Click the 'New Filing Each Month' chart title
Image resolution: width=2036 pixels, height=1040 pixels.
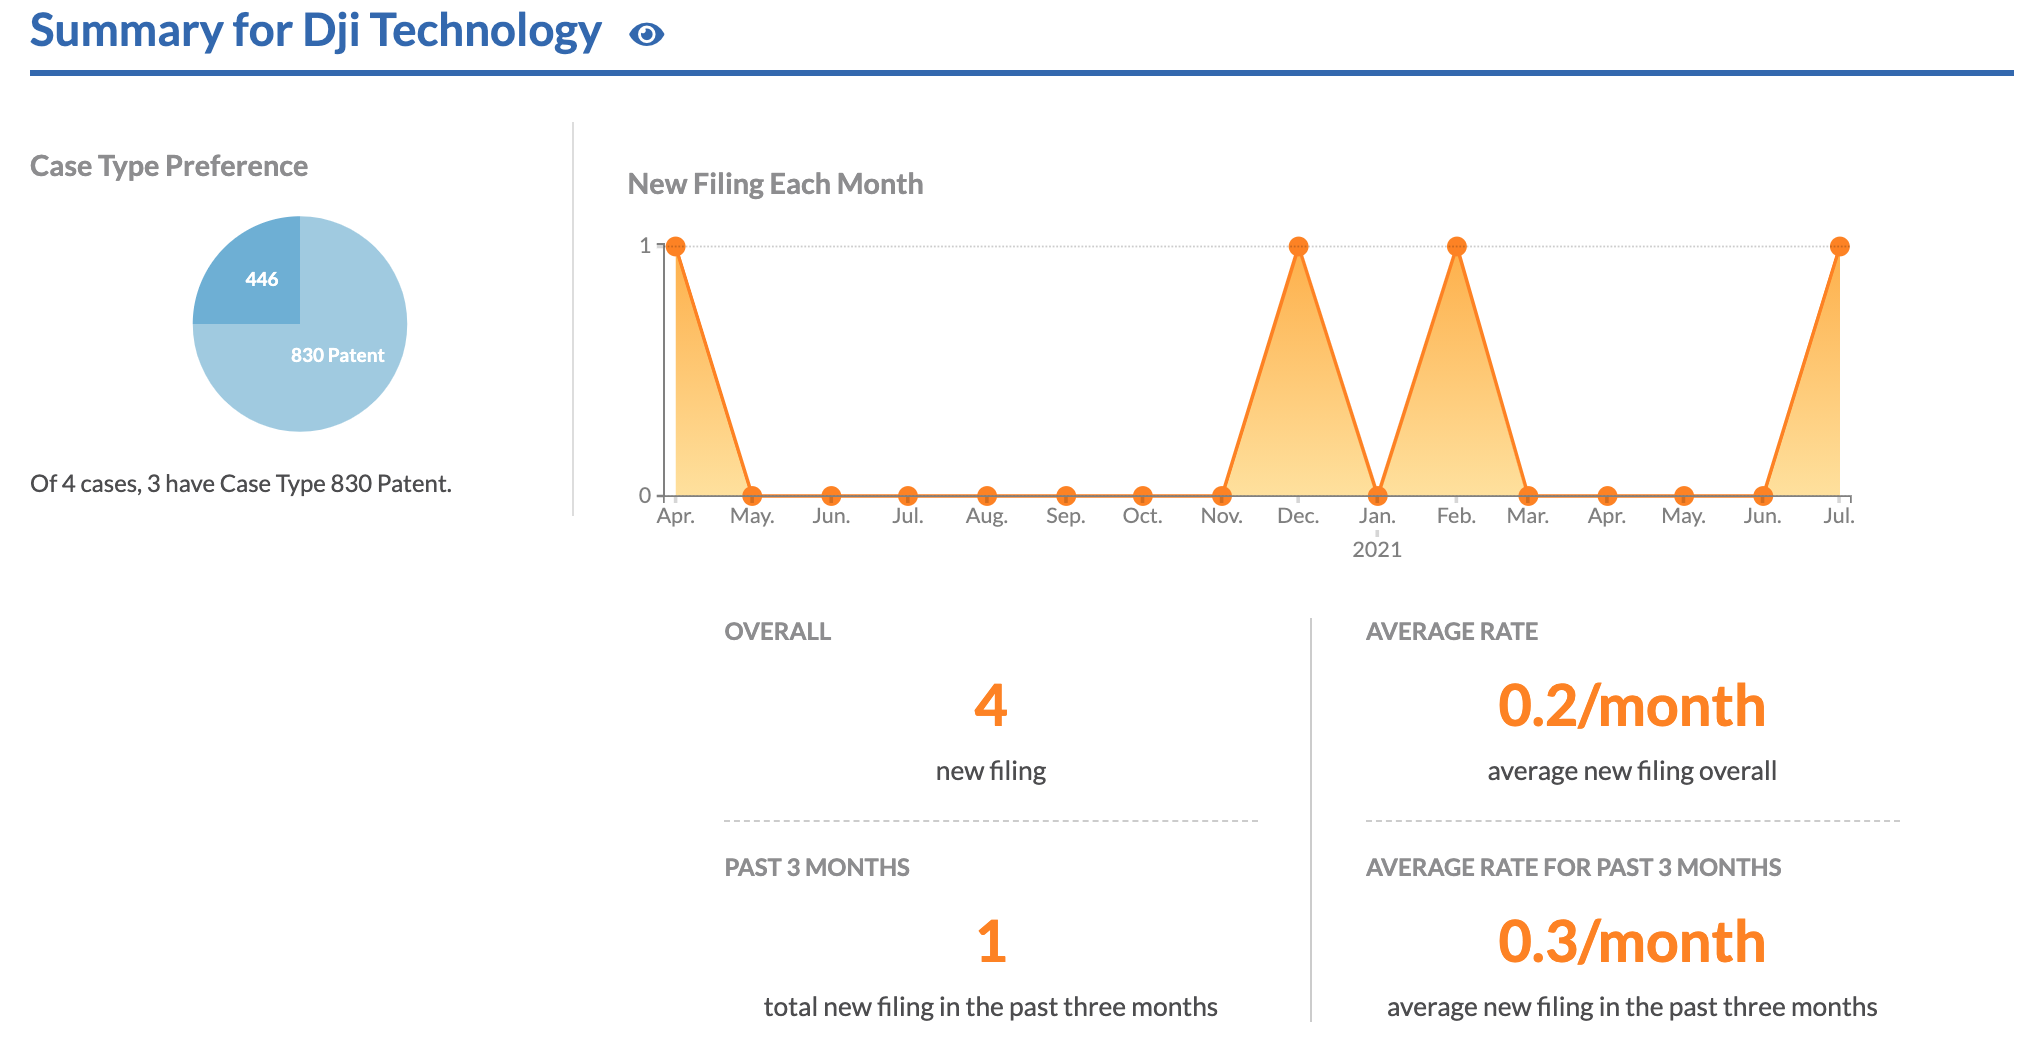[775, 184]
